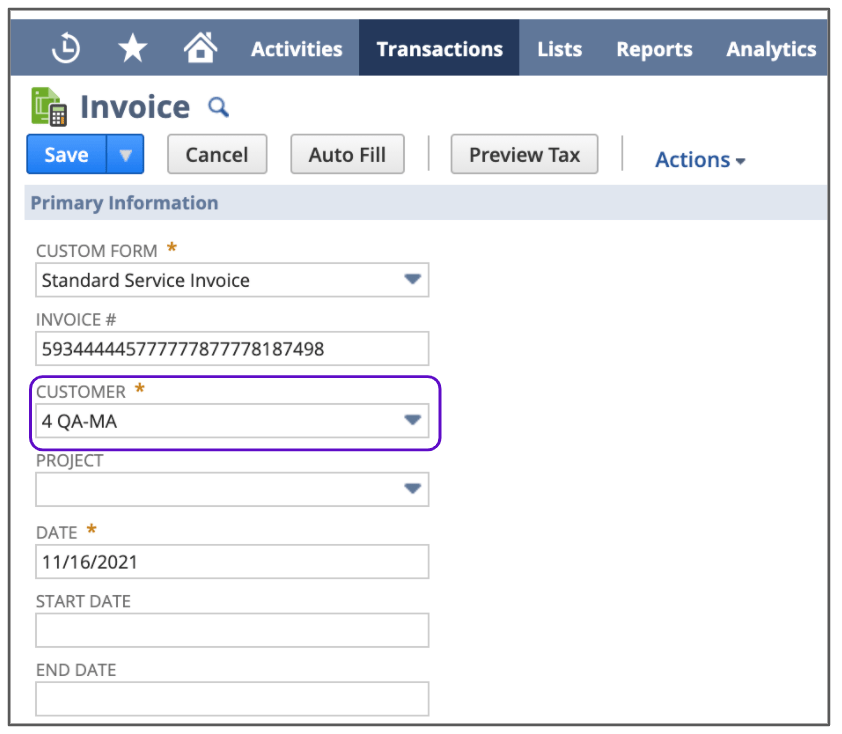
Task: Click the Preview Tax button
Action: click(524, 154)
